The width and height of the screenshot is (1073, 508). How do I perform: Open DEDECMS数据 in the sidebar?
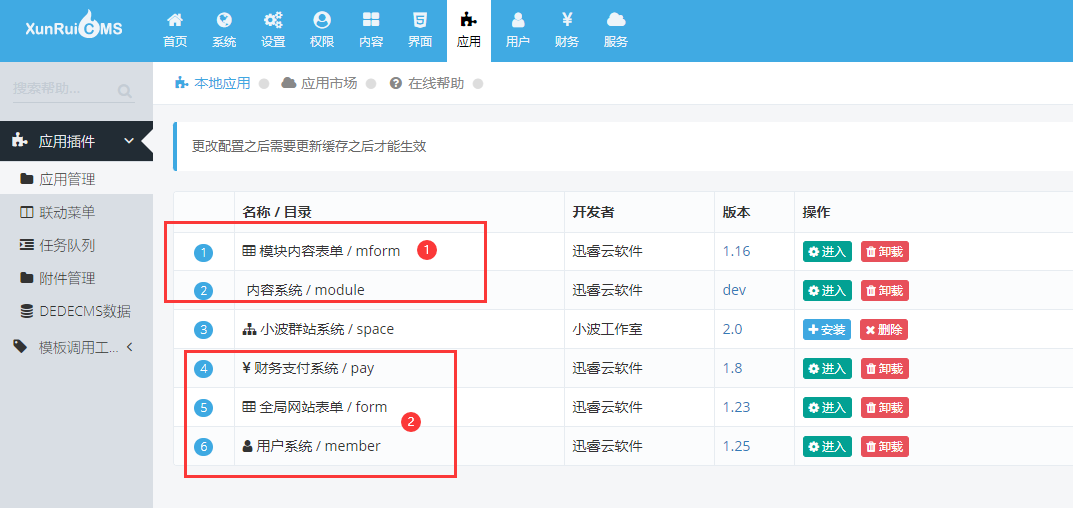(76, 312)
